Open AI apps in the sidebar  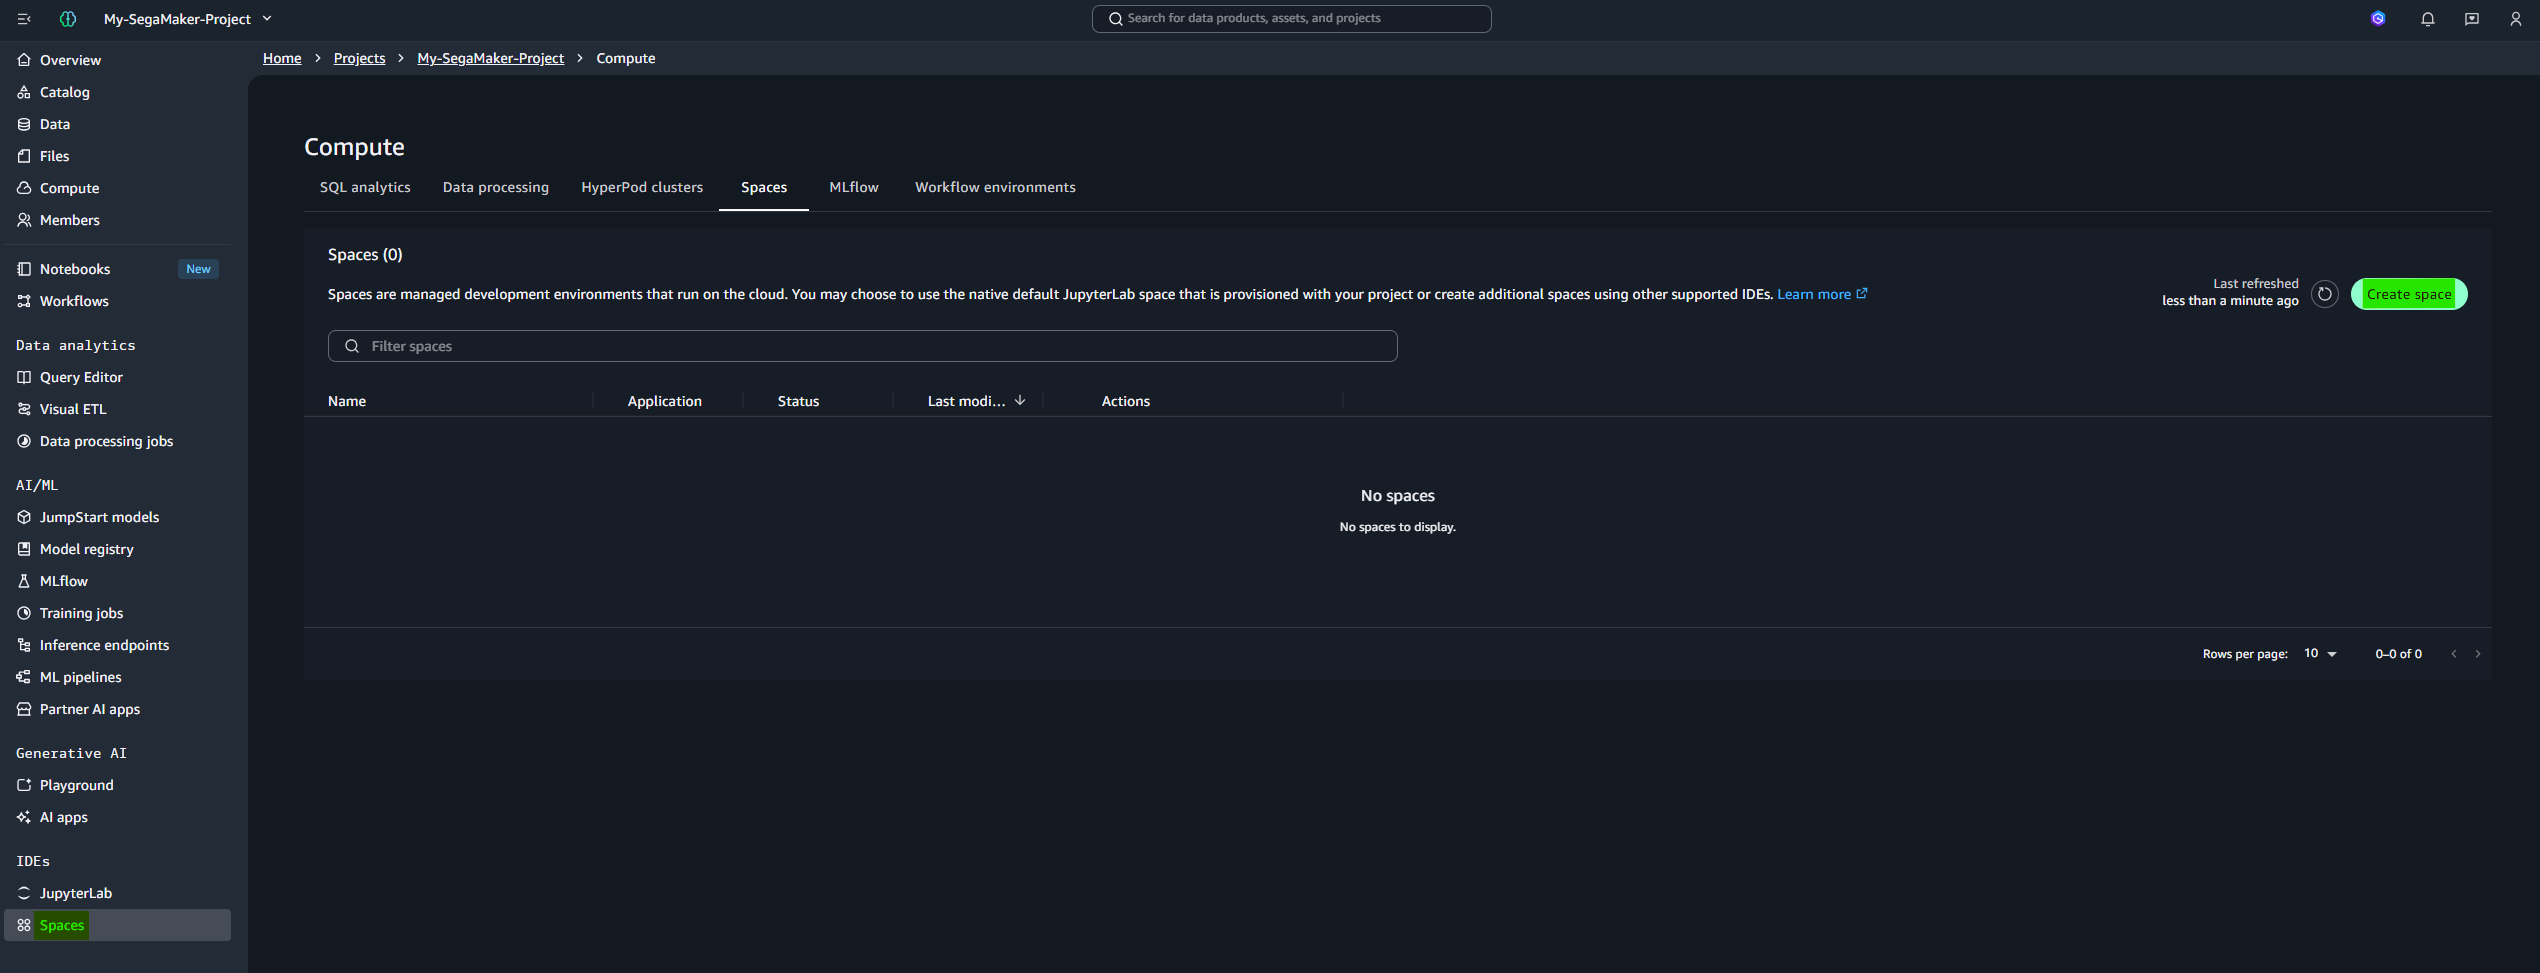118,817
